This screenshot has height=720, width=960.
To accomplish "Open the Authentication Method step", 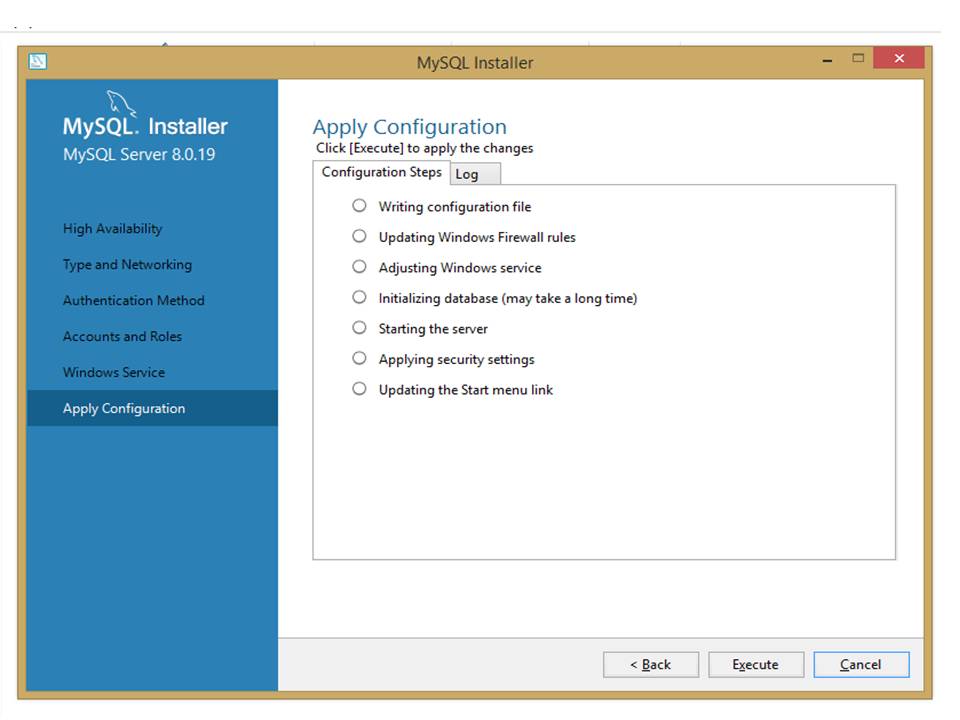I will 133,301.
